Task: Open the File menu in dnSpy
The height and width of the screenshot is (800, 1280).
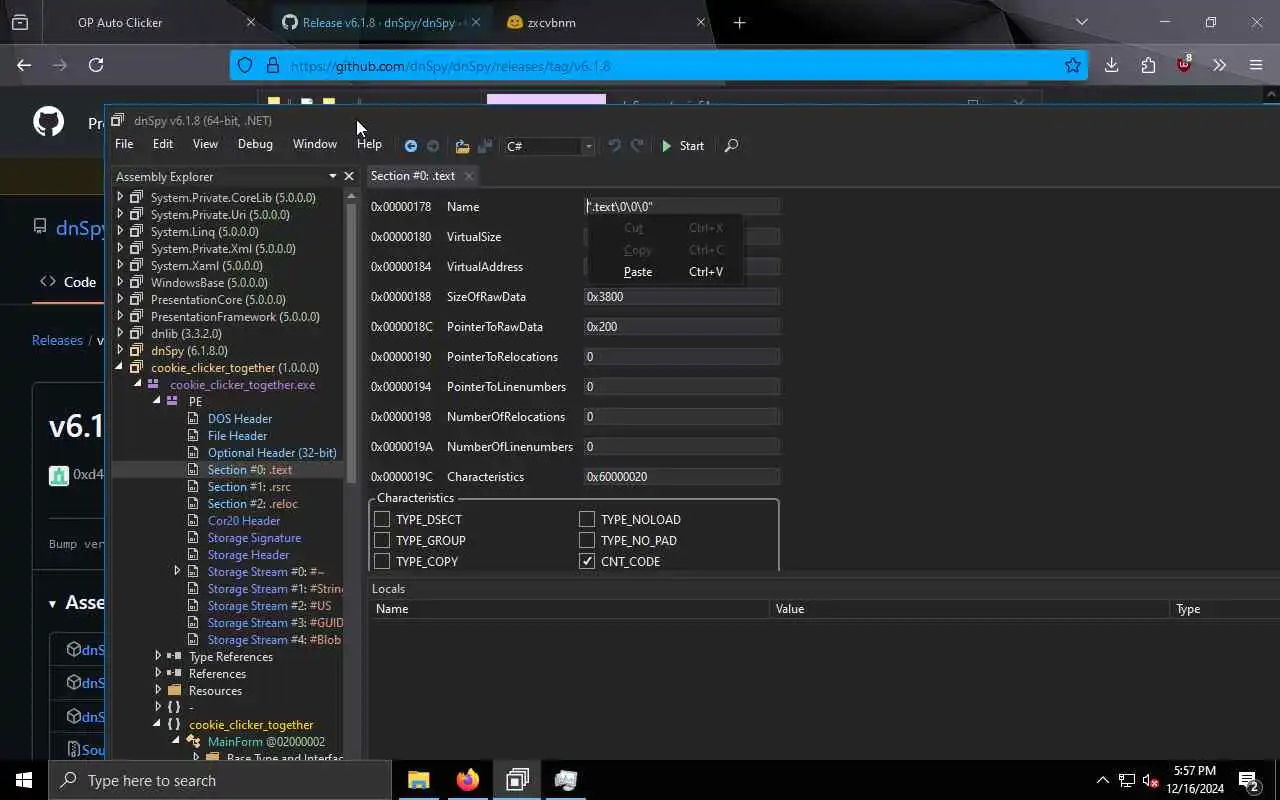Action: coord(124,144)
